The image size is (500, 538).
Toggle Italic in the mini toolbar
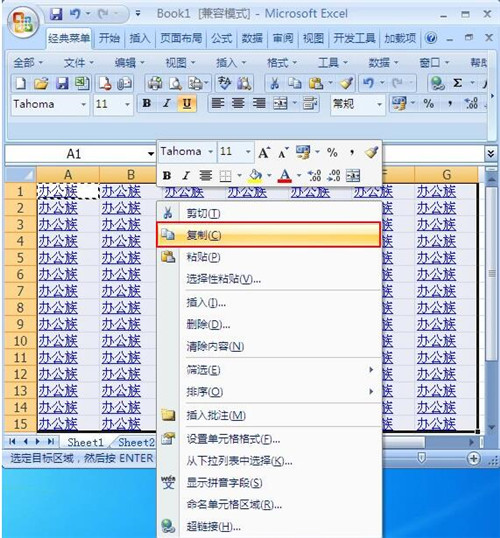pyautogui.click(x=186, y=176)
